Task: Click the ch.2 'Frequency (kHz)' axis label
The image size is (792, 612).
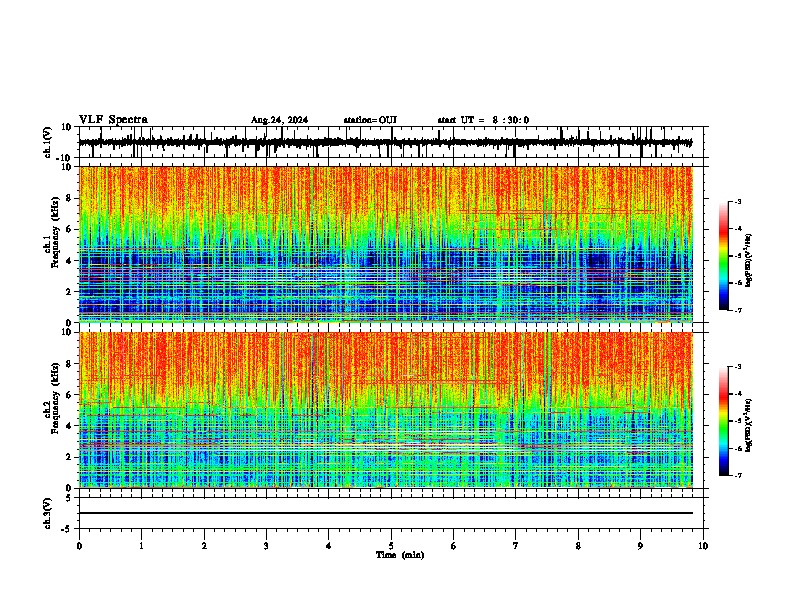Action: 55,398
